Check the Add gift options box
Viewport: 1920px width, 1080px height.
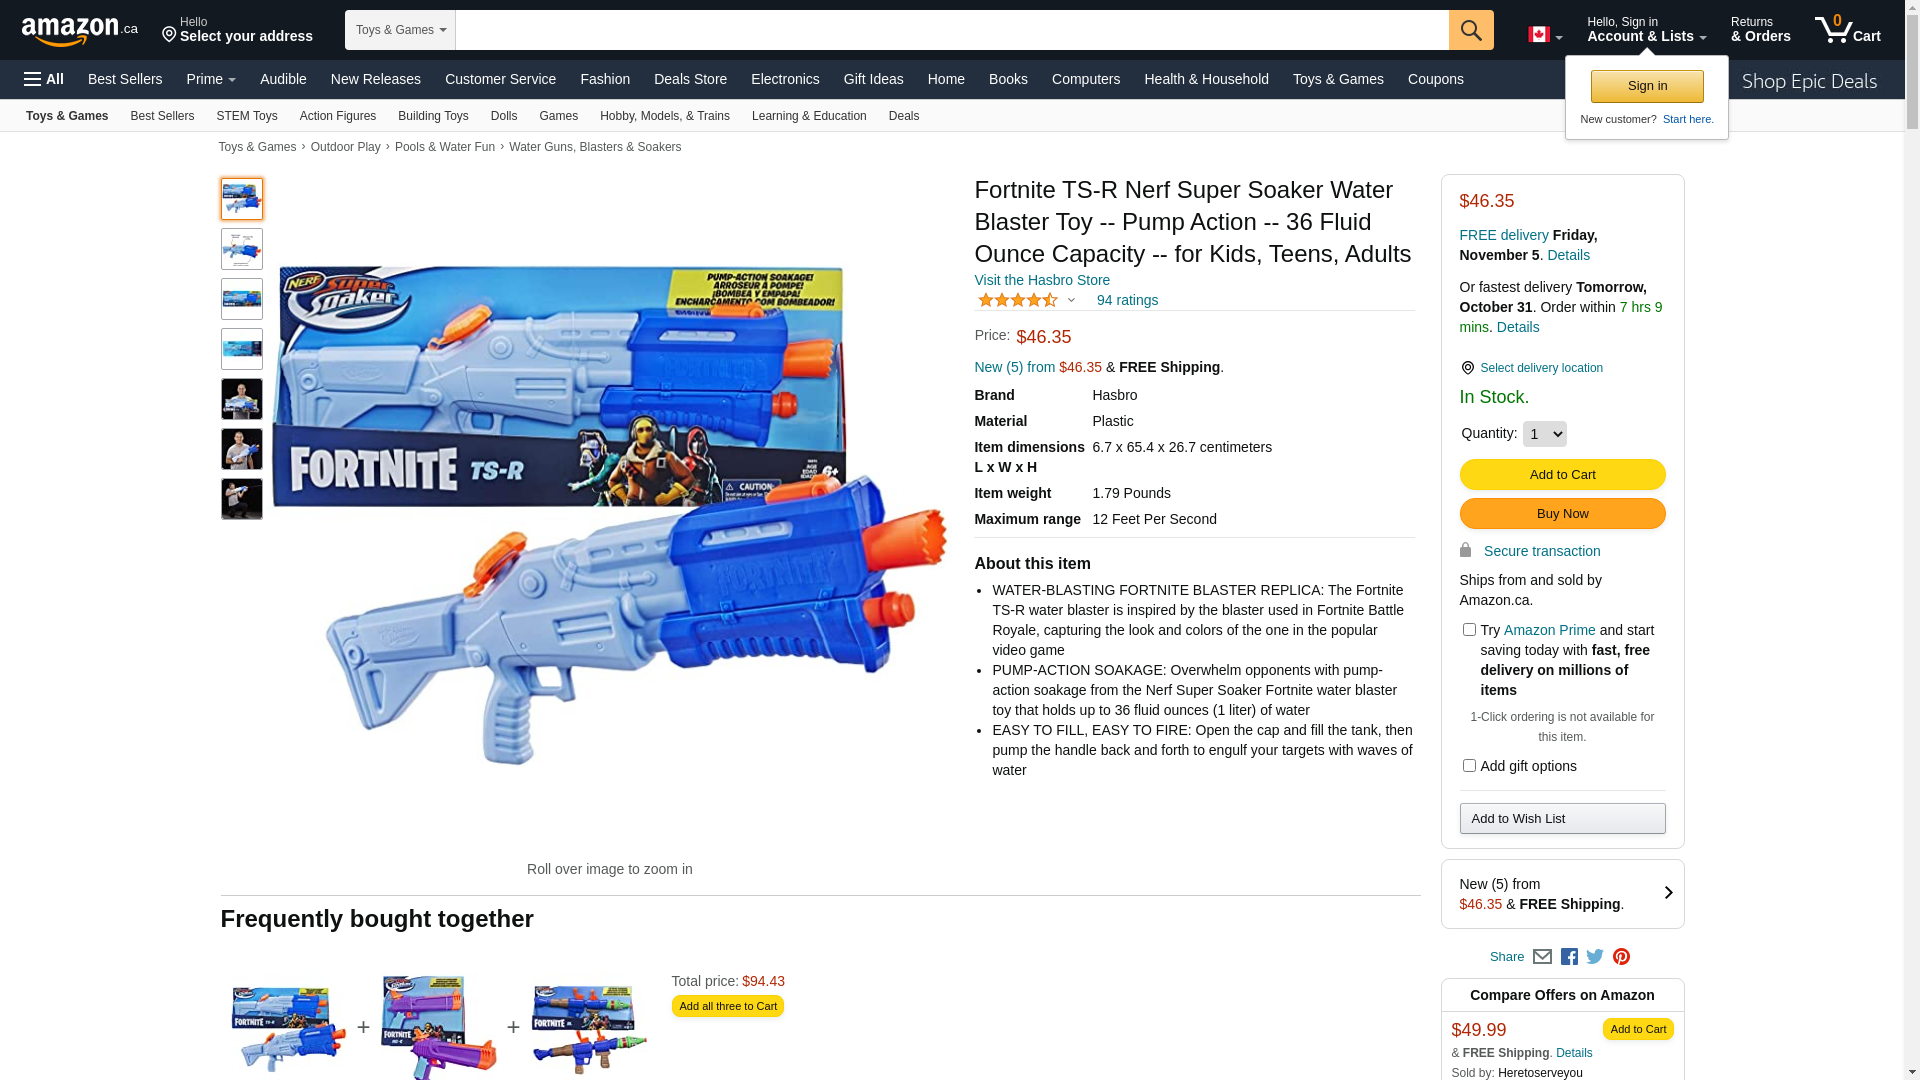[1469, 766]
